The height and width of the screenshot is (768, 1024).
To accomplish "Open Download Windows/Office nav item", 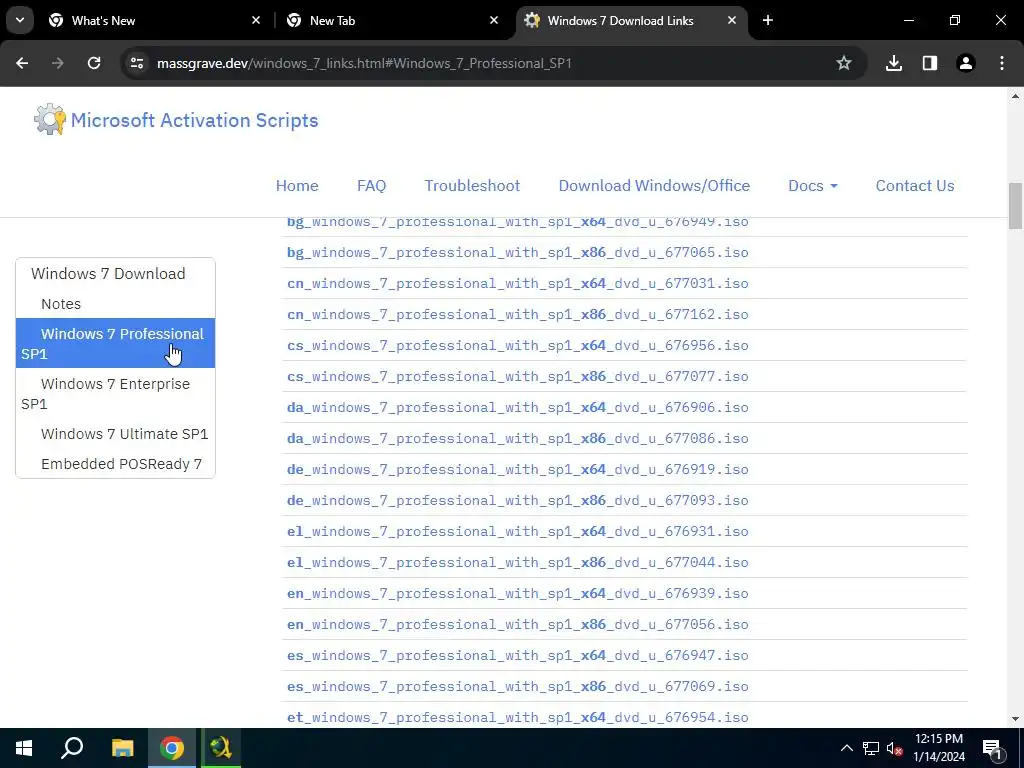I will pos(654,185).
